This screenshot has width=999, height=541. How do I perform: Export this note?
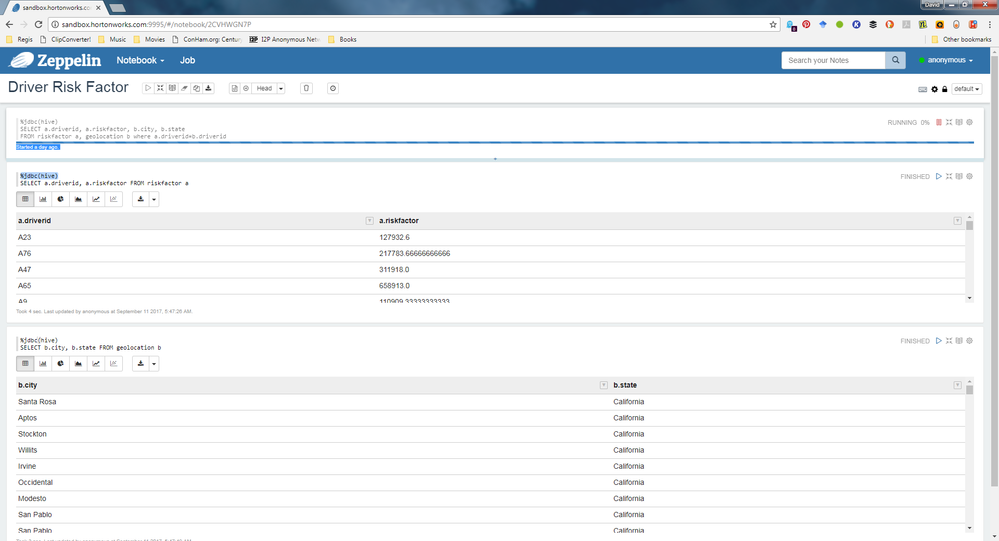pos(208,89)
